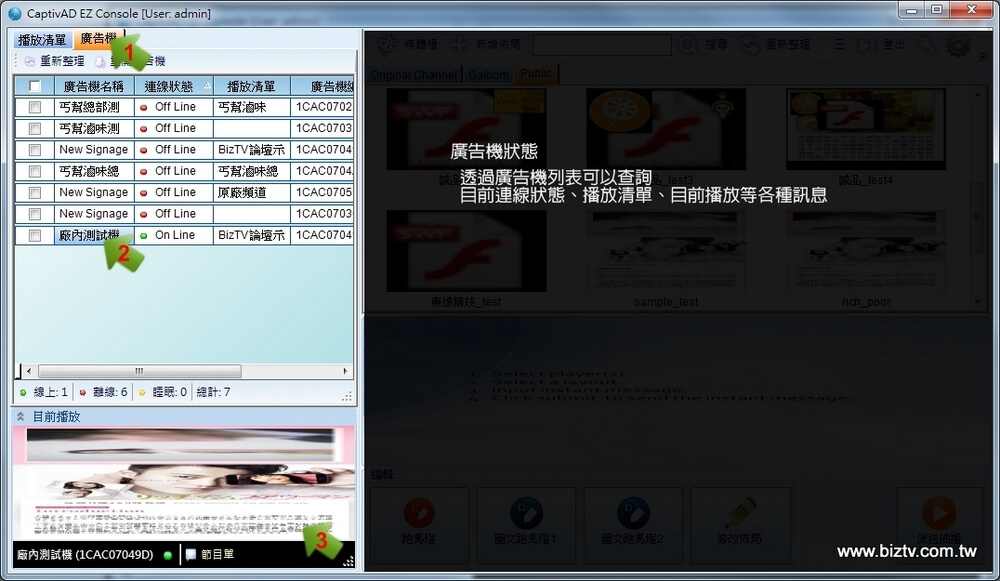Click the 登出 logout button
The height and width of the screenshot is (581, 1000).
click(x=893, y=45)
